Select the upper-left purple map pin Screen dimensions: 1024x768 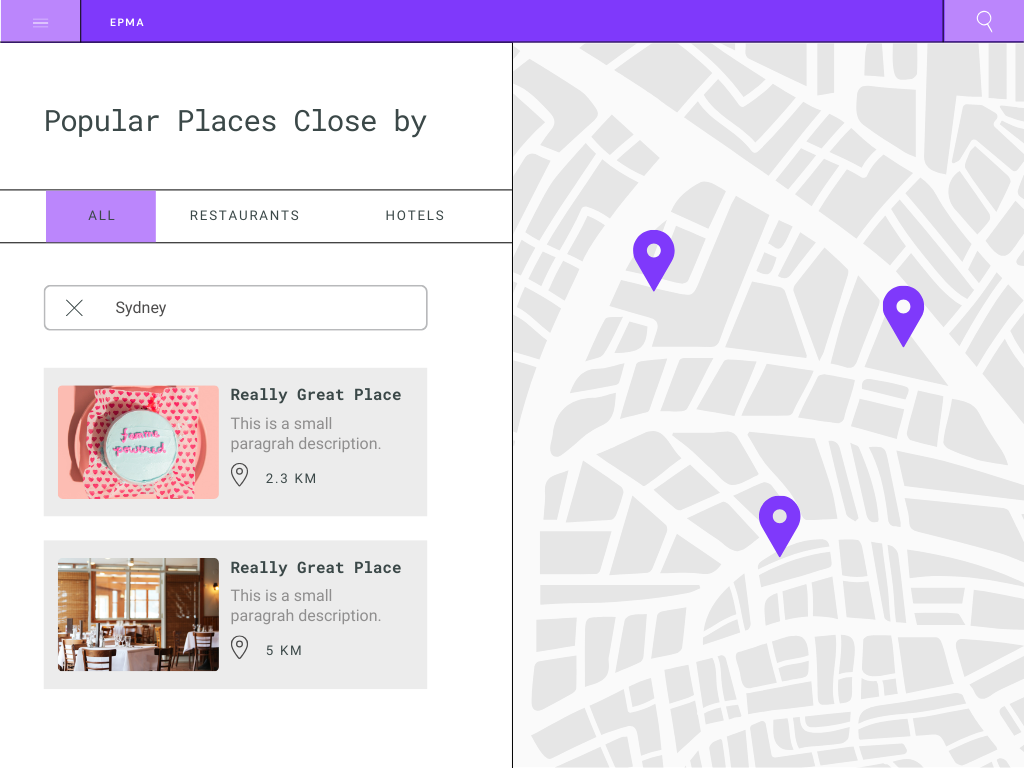tap(654, 260)
